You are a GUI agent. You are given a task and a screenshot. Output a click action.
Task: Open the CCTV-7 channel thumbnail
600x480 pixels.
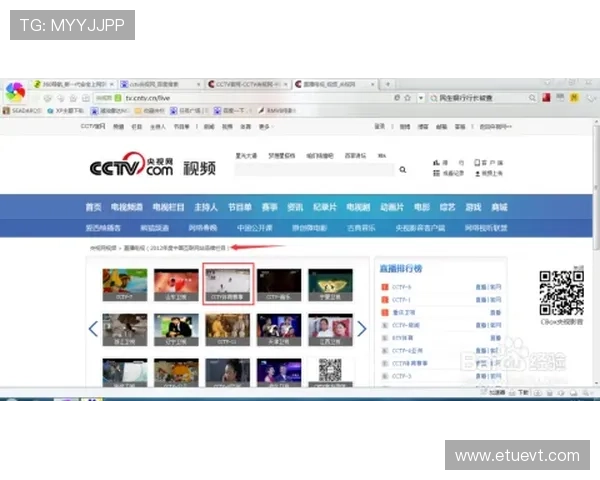tap(125, 285)
